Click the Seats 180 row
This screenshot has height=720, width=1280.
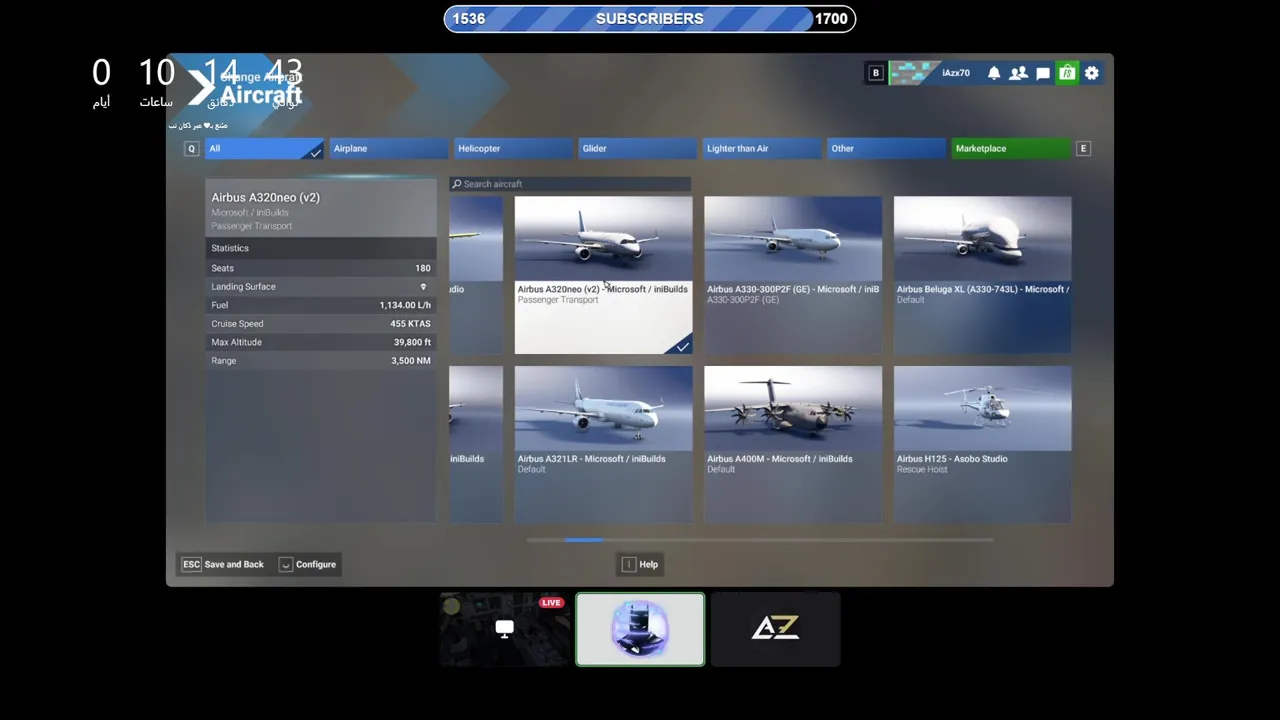321,268
